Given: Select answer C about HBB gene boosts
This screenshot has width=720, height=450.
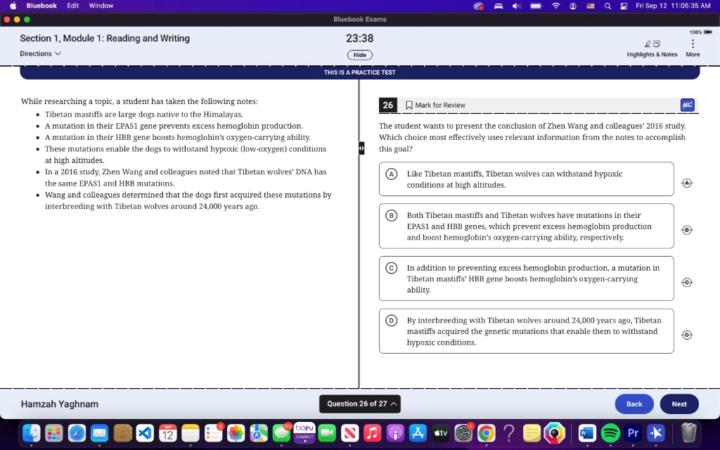Looking at the screenshot, I should pos(526,278).
